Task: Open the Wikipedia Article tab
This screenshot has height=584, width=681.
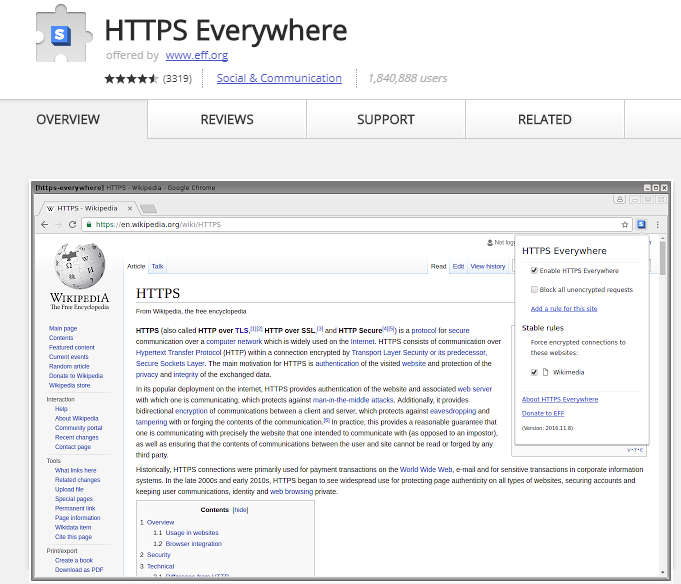Action: click(136, 266)
